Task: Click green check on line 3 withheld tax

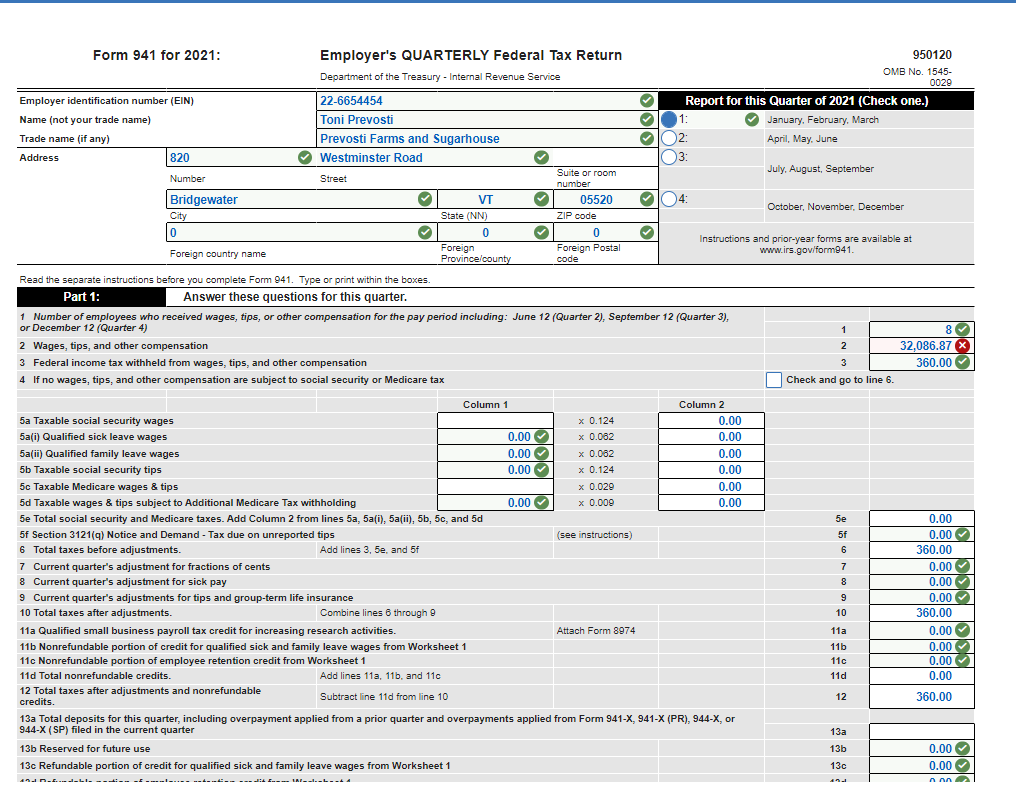Action: [x=963, y=362]
